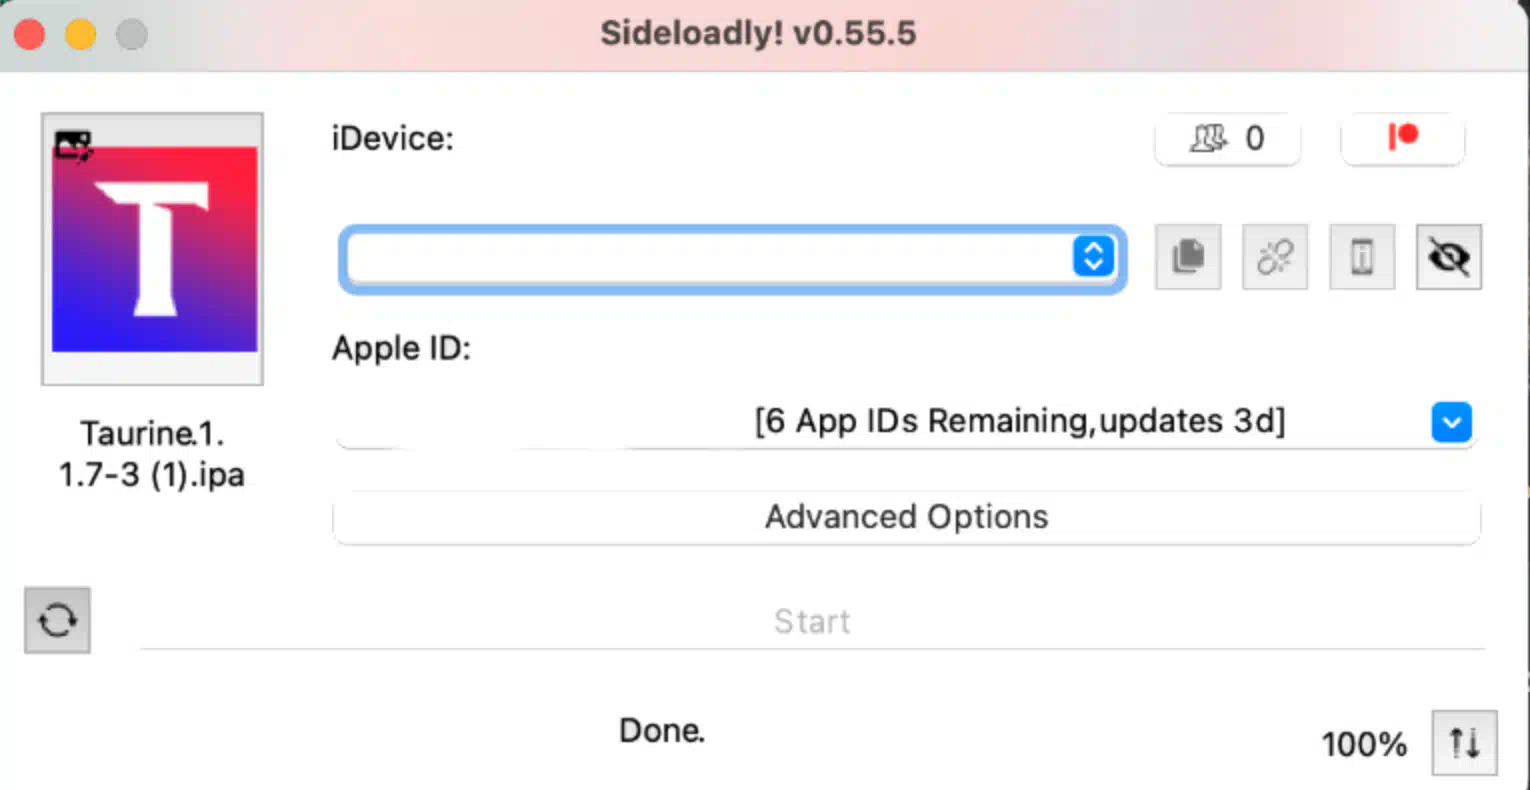This screenshot has height=790, width=1530.
Task: Open the iDevice selection dropdown
Action: point(710,259)
